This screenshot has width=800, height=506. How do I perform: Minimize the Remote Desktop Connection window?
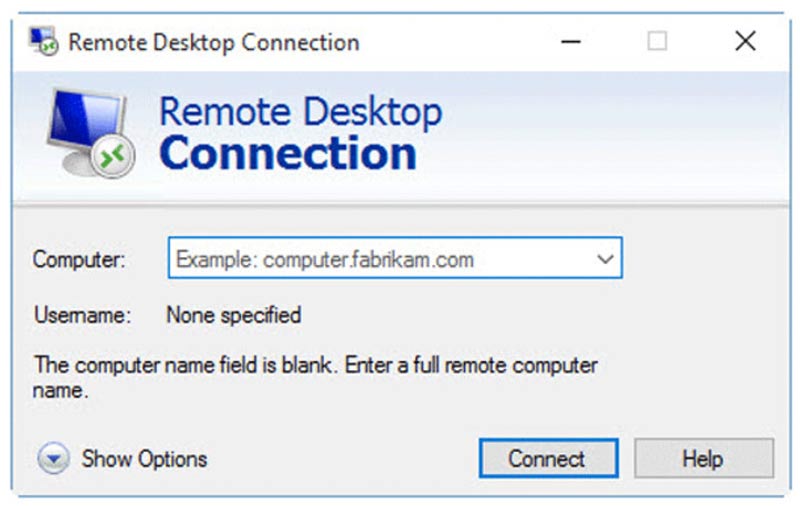571,42
